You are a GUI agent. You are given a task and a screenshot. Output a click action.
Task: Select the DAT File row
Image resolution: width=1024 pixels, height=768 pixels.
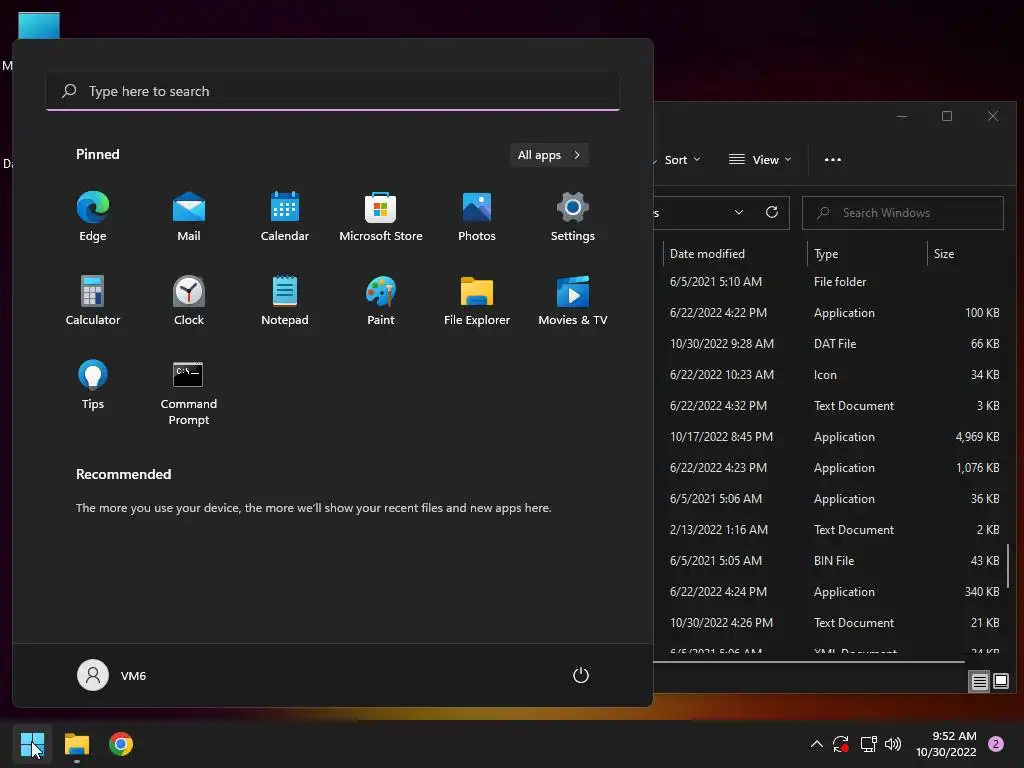pos(830,344)
